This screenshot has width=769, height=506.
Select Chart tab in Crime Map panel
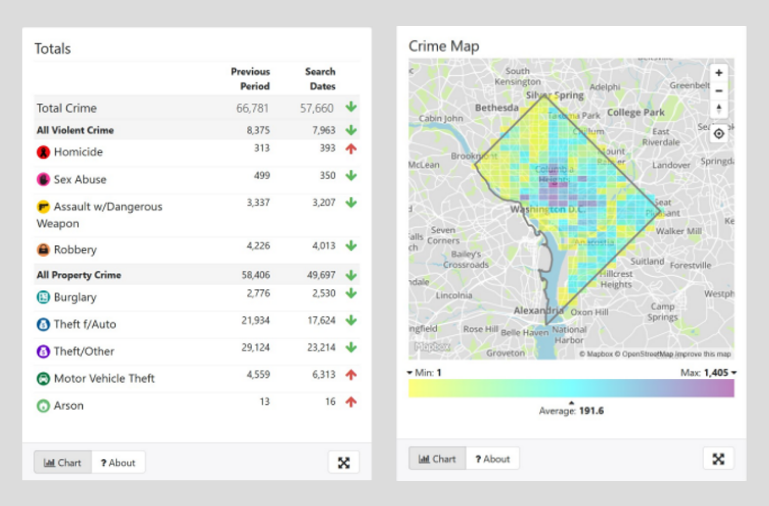pyautogui.click(x=437, y=459)
